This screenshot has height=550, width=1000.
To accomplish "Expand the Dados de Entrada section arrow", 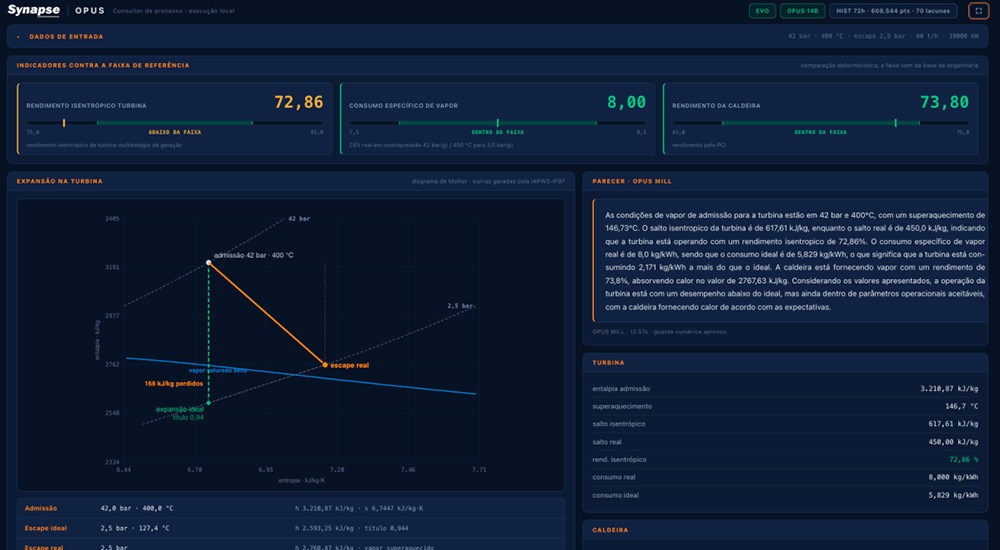I will click(18, 37).
